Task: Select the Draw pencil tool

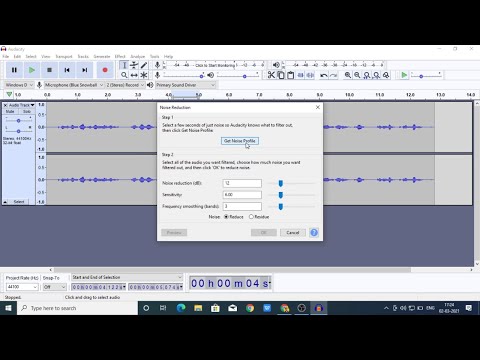Action: (144, 65)
